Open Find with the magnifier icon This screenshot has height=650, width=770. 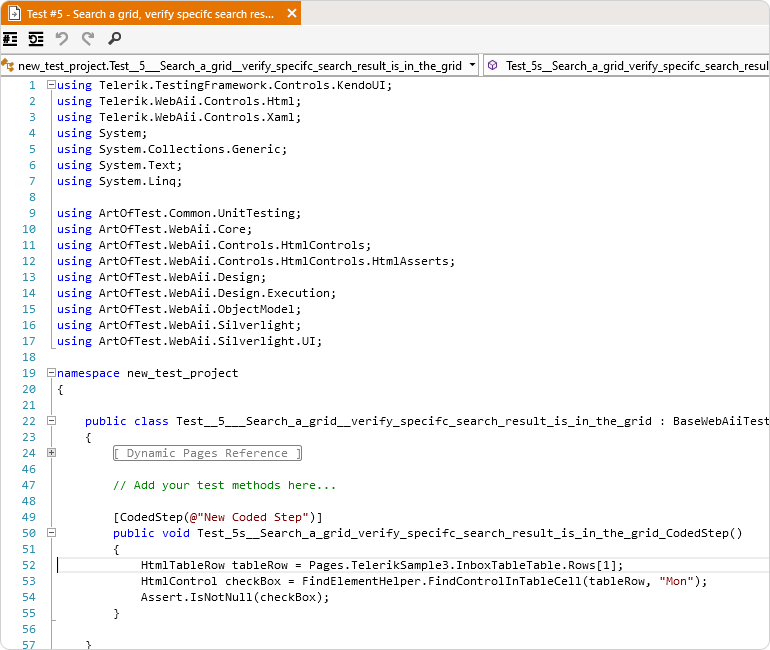point(115,39)
